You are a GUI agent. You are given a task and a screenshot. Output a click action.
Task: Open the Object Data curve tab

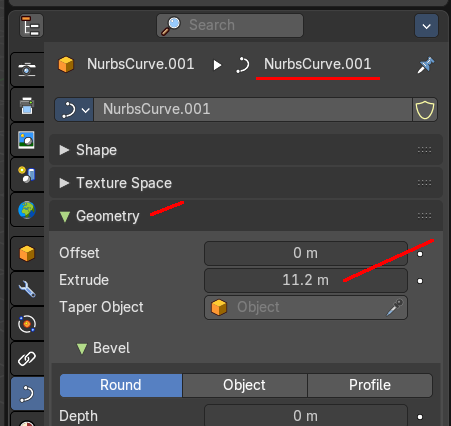pos(27,394)
